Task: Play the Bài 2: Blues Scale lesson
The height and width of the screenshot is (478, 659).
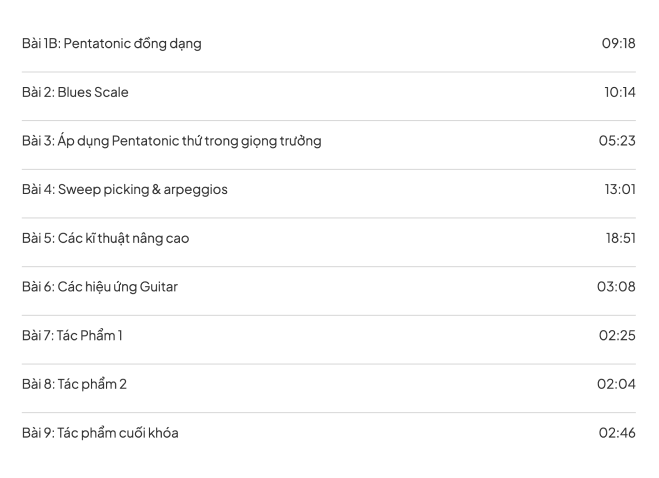Action: coord(75,93)
